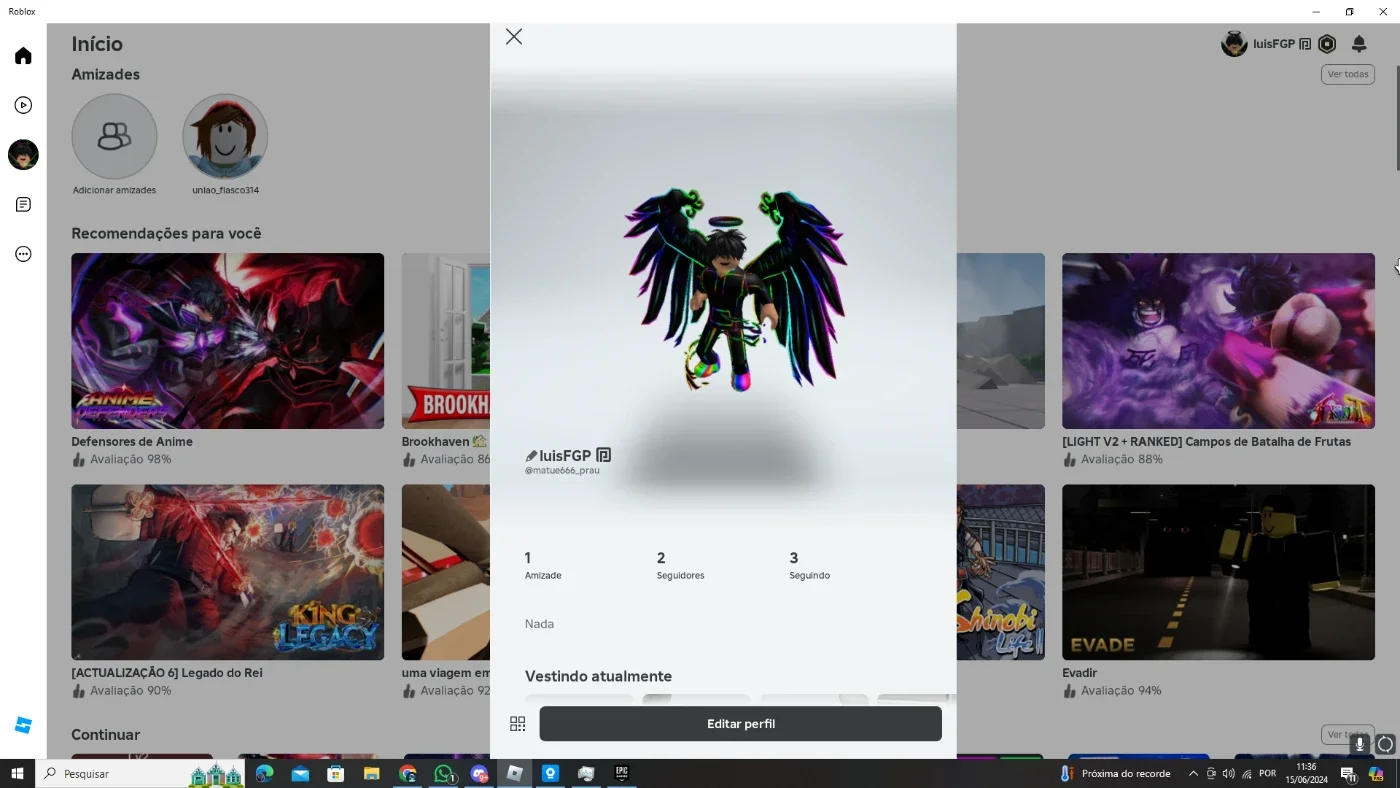
Task: Click Ver todas next to Amizades
Action: coord(1348,75)
